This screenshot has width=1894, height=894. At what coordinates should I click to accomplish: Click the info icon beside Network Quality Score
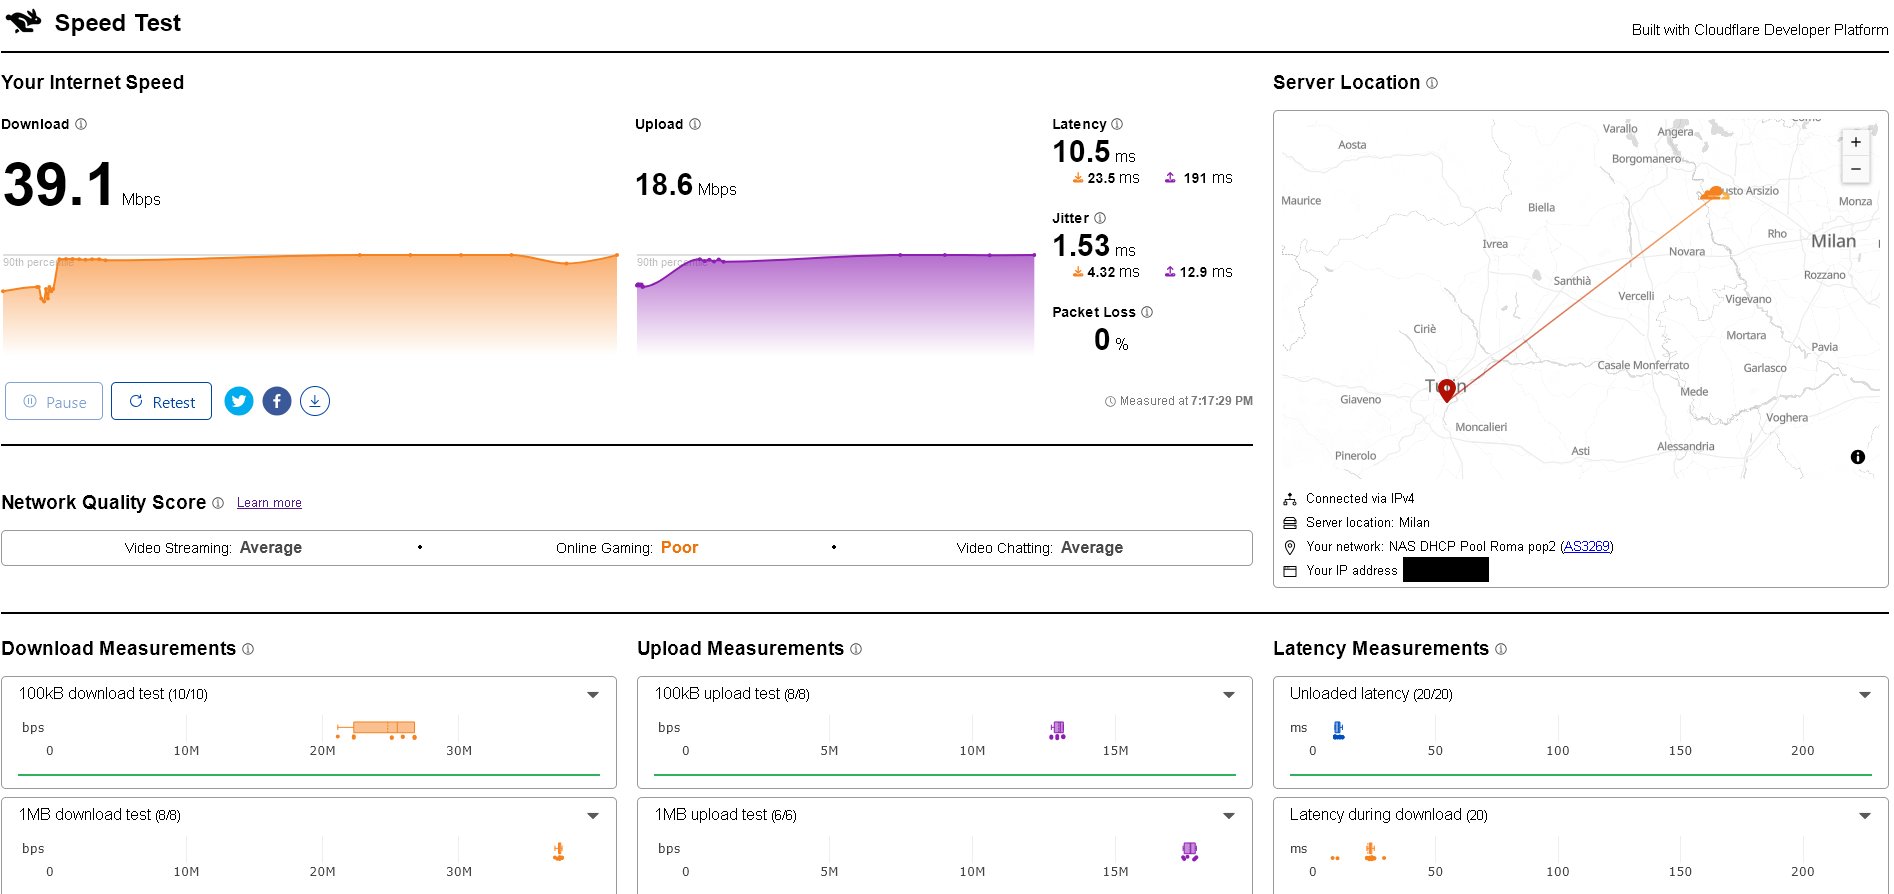point(218,503)
